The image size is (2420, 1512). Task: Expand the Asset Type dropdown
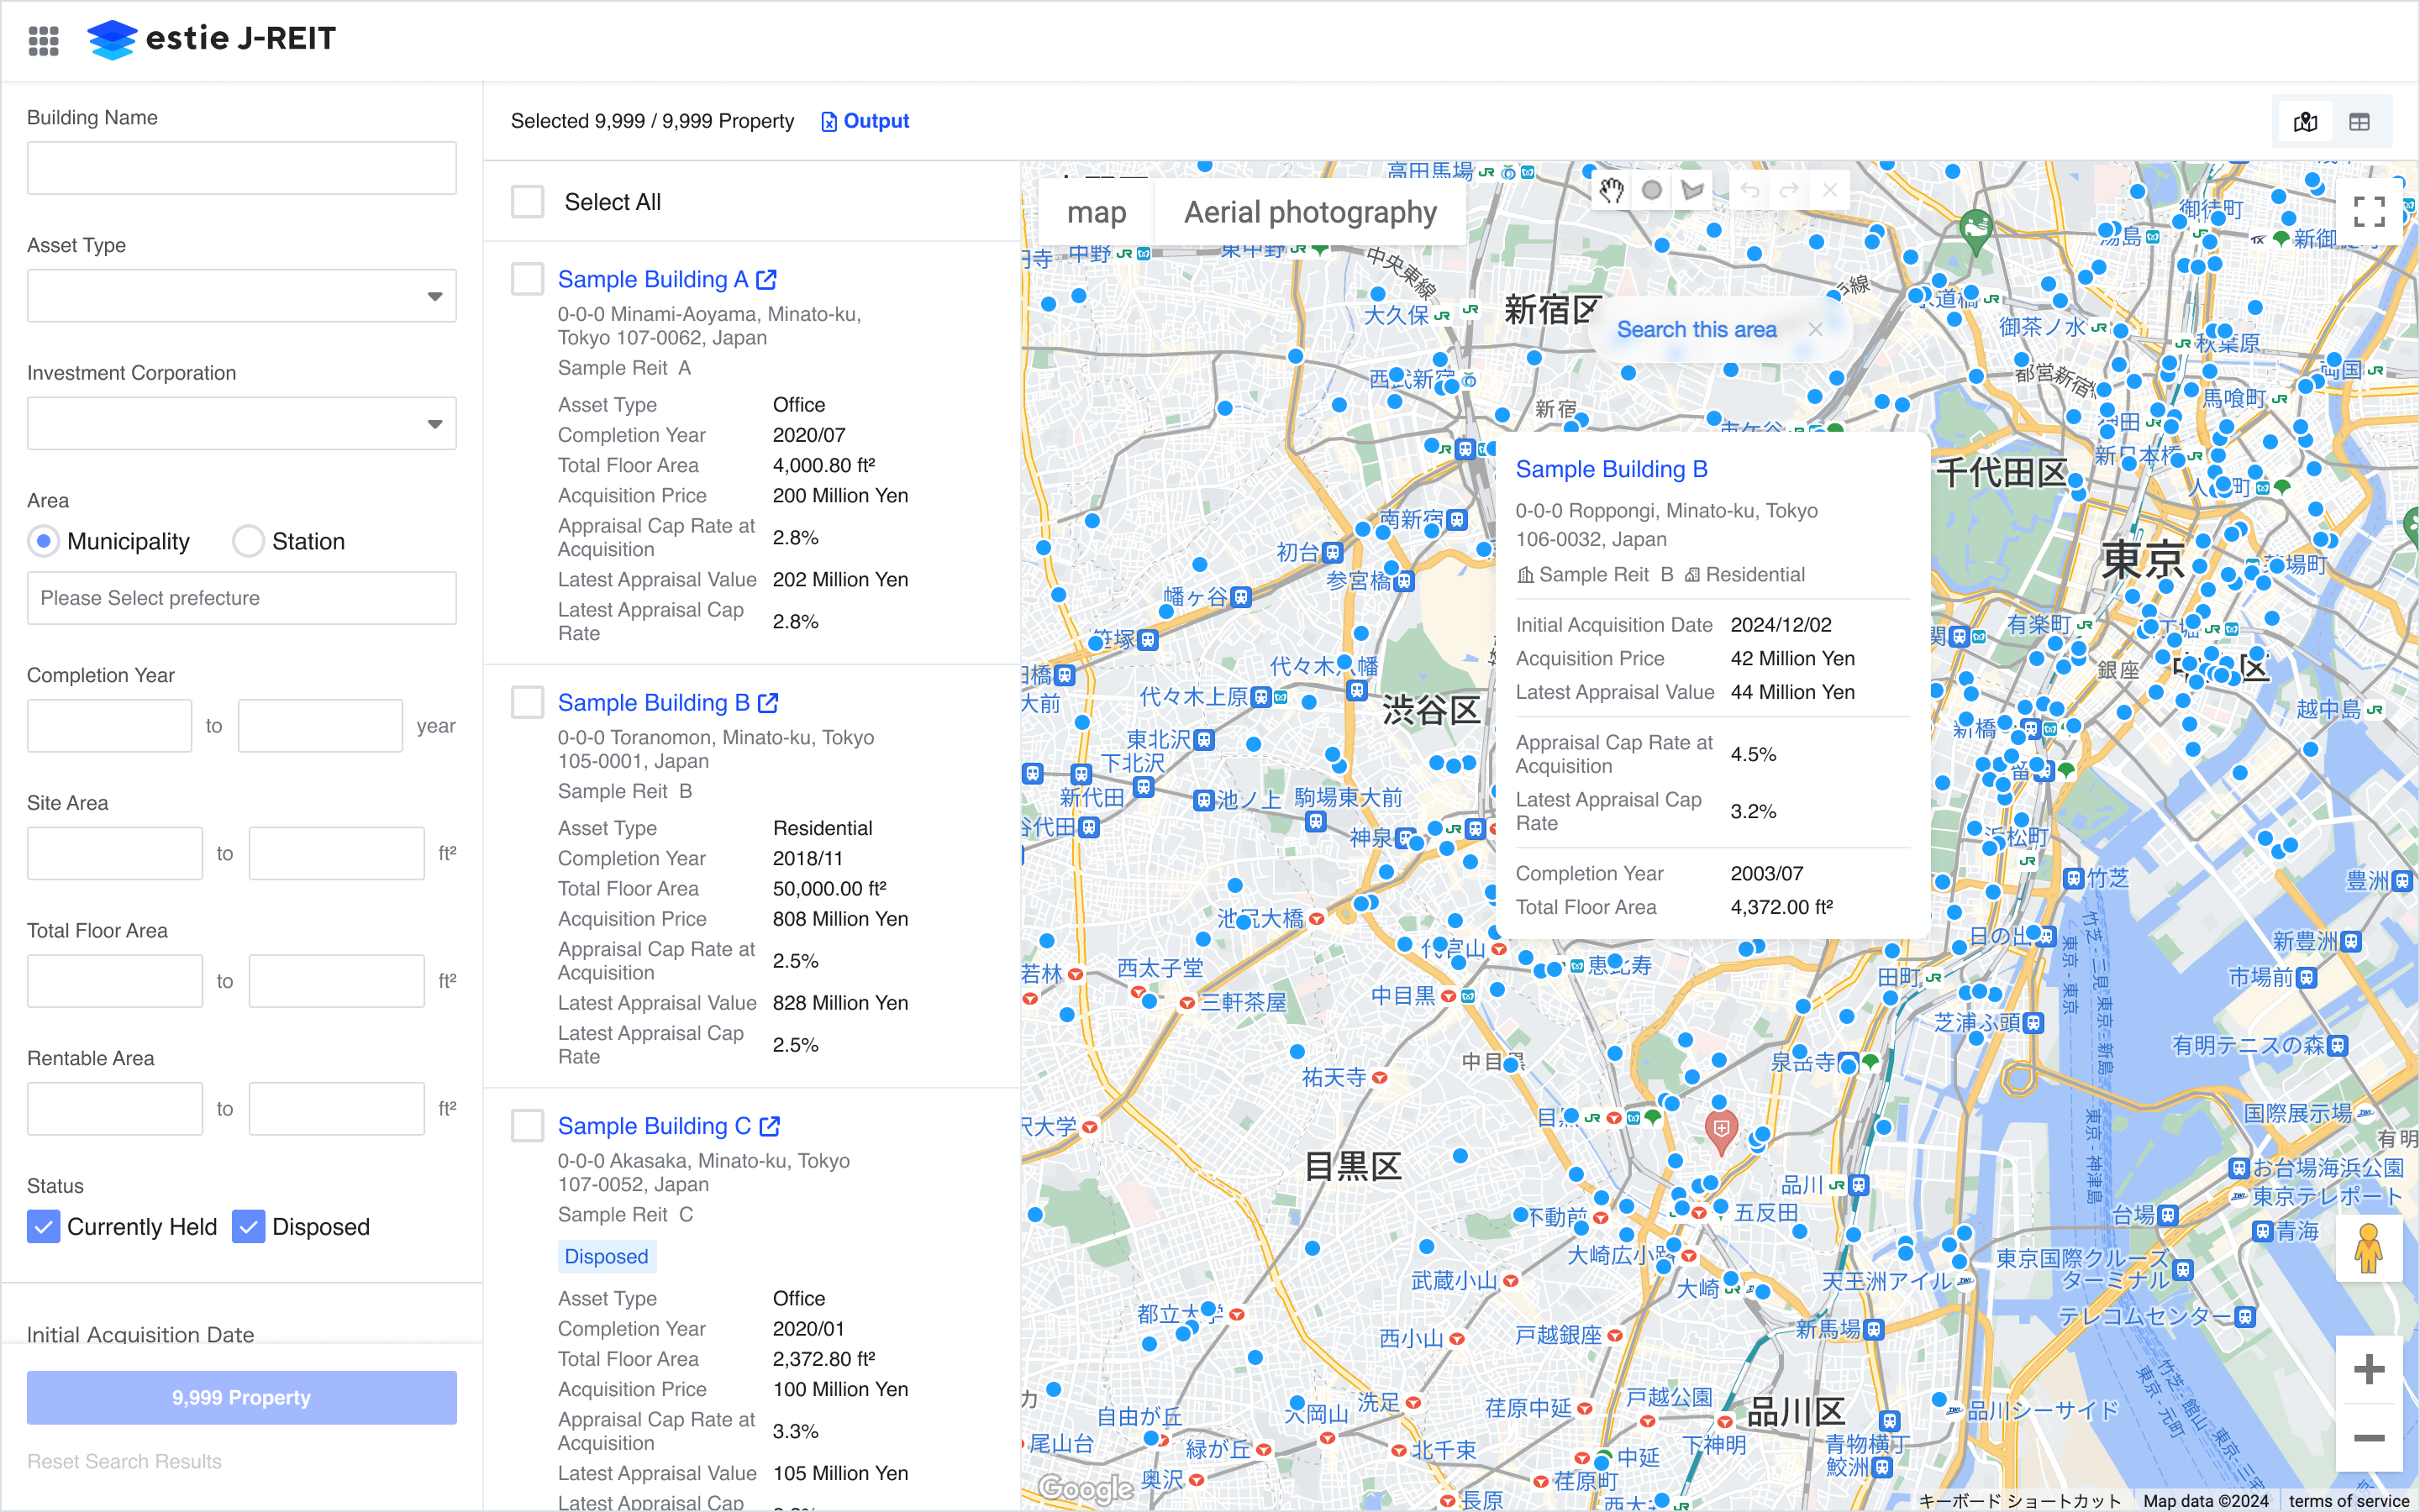(x=242, y=296)
